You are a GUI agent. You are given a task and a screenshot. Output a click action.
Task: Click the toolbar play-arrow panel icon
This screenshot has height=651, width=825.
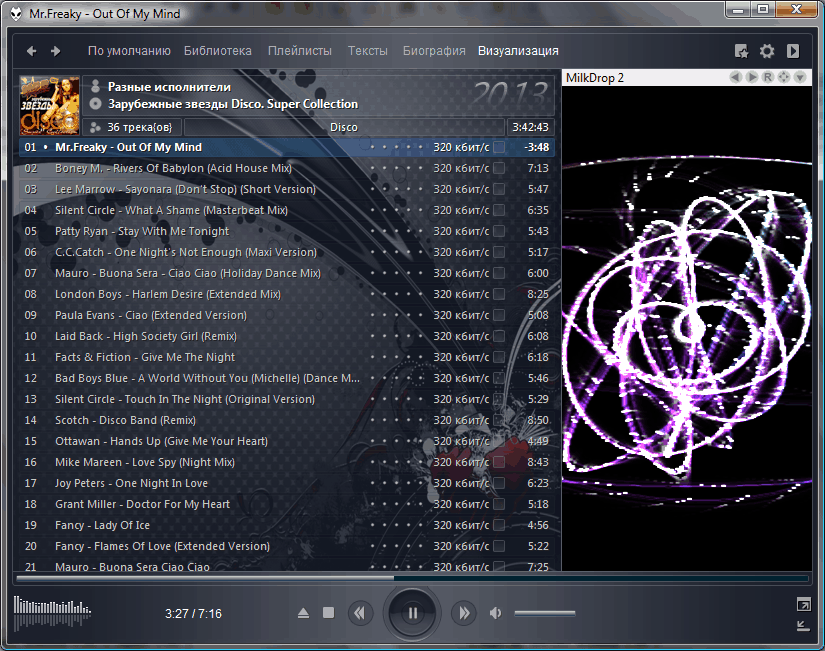click(793, 51)
